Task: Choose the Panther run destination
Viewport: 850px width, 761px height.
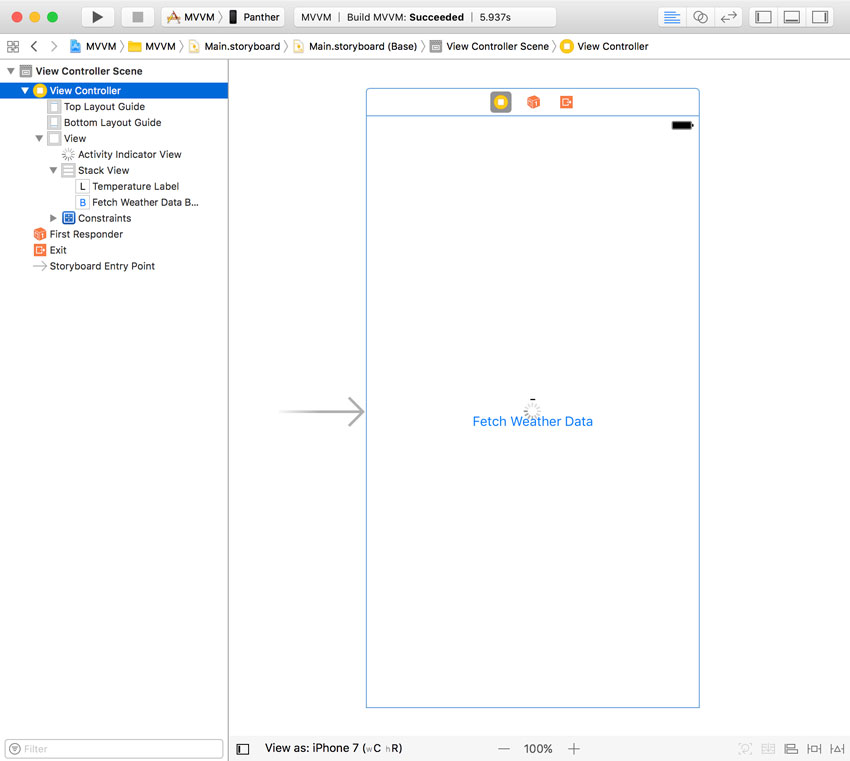Action: [x=255, y=17]
